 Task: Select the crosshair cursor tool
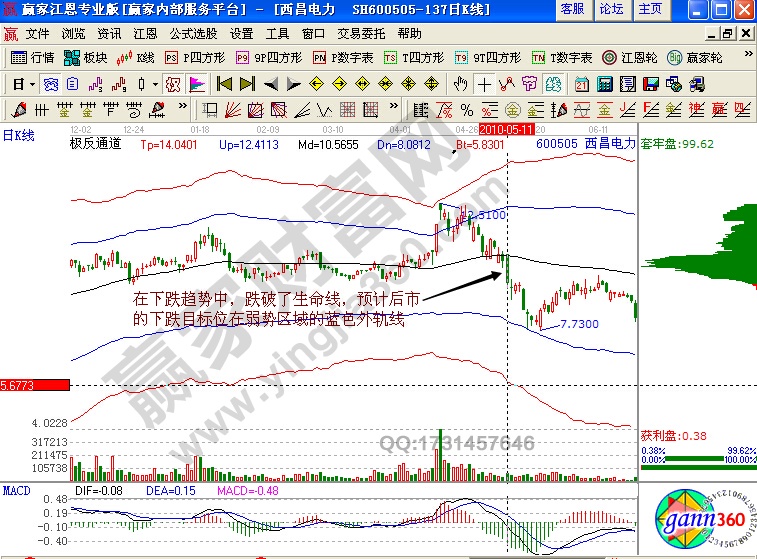[x=484, y=83]
